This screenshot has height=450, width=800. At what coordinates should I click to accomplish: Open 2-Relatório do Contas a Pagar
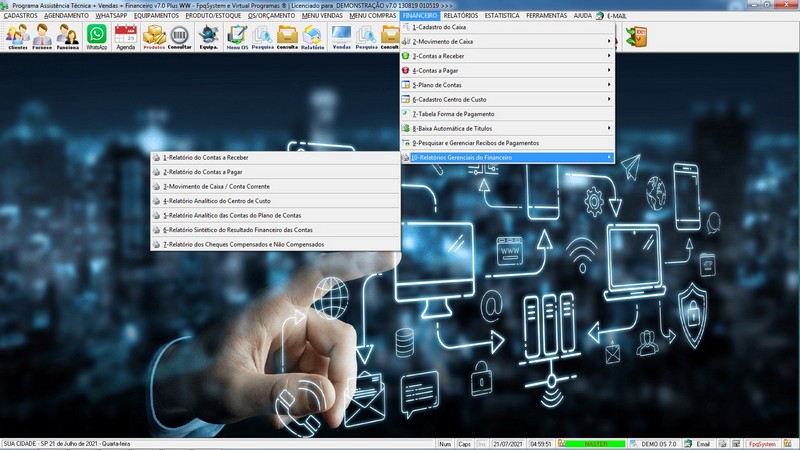pyautogui.click(x=275, y=172)
